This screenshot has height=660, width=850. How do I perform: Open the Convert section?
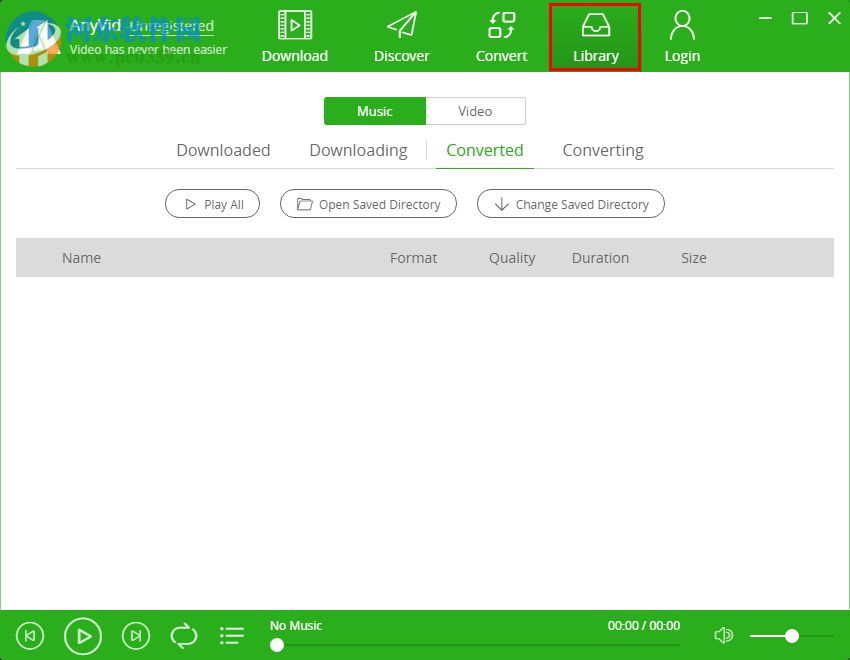(x=500, y=37)
